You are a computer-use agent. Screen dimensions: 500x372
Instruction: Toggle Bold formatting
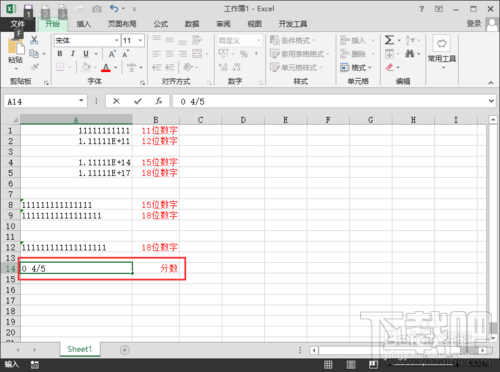tap(60, 54)
